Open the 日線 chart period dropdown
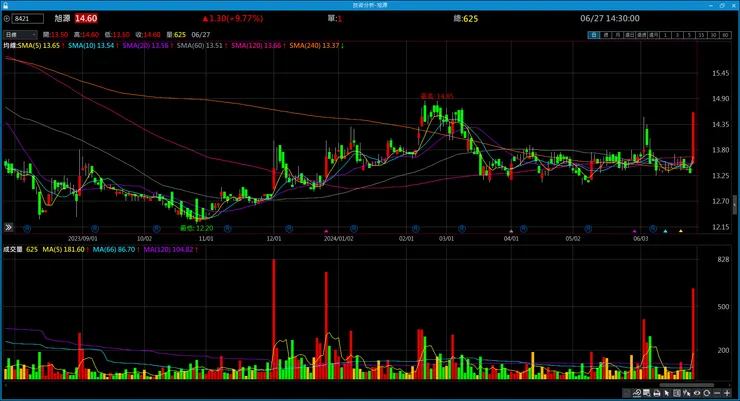This screenshot has width=740, height=401. click(x=20, y=34)
